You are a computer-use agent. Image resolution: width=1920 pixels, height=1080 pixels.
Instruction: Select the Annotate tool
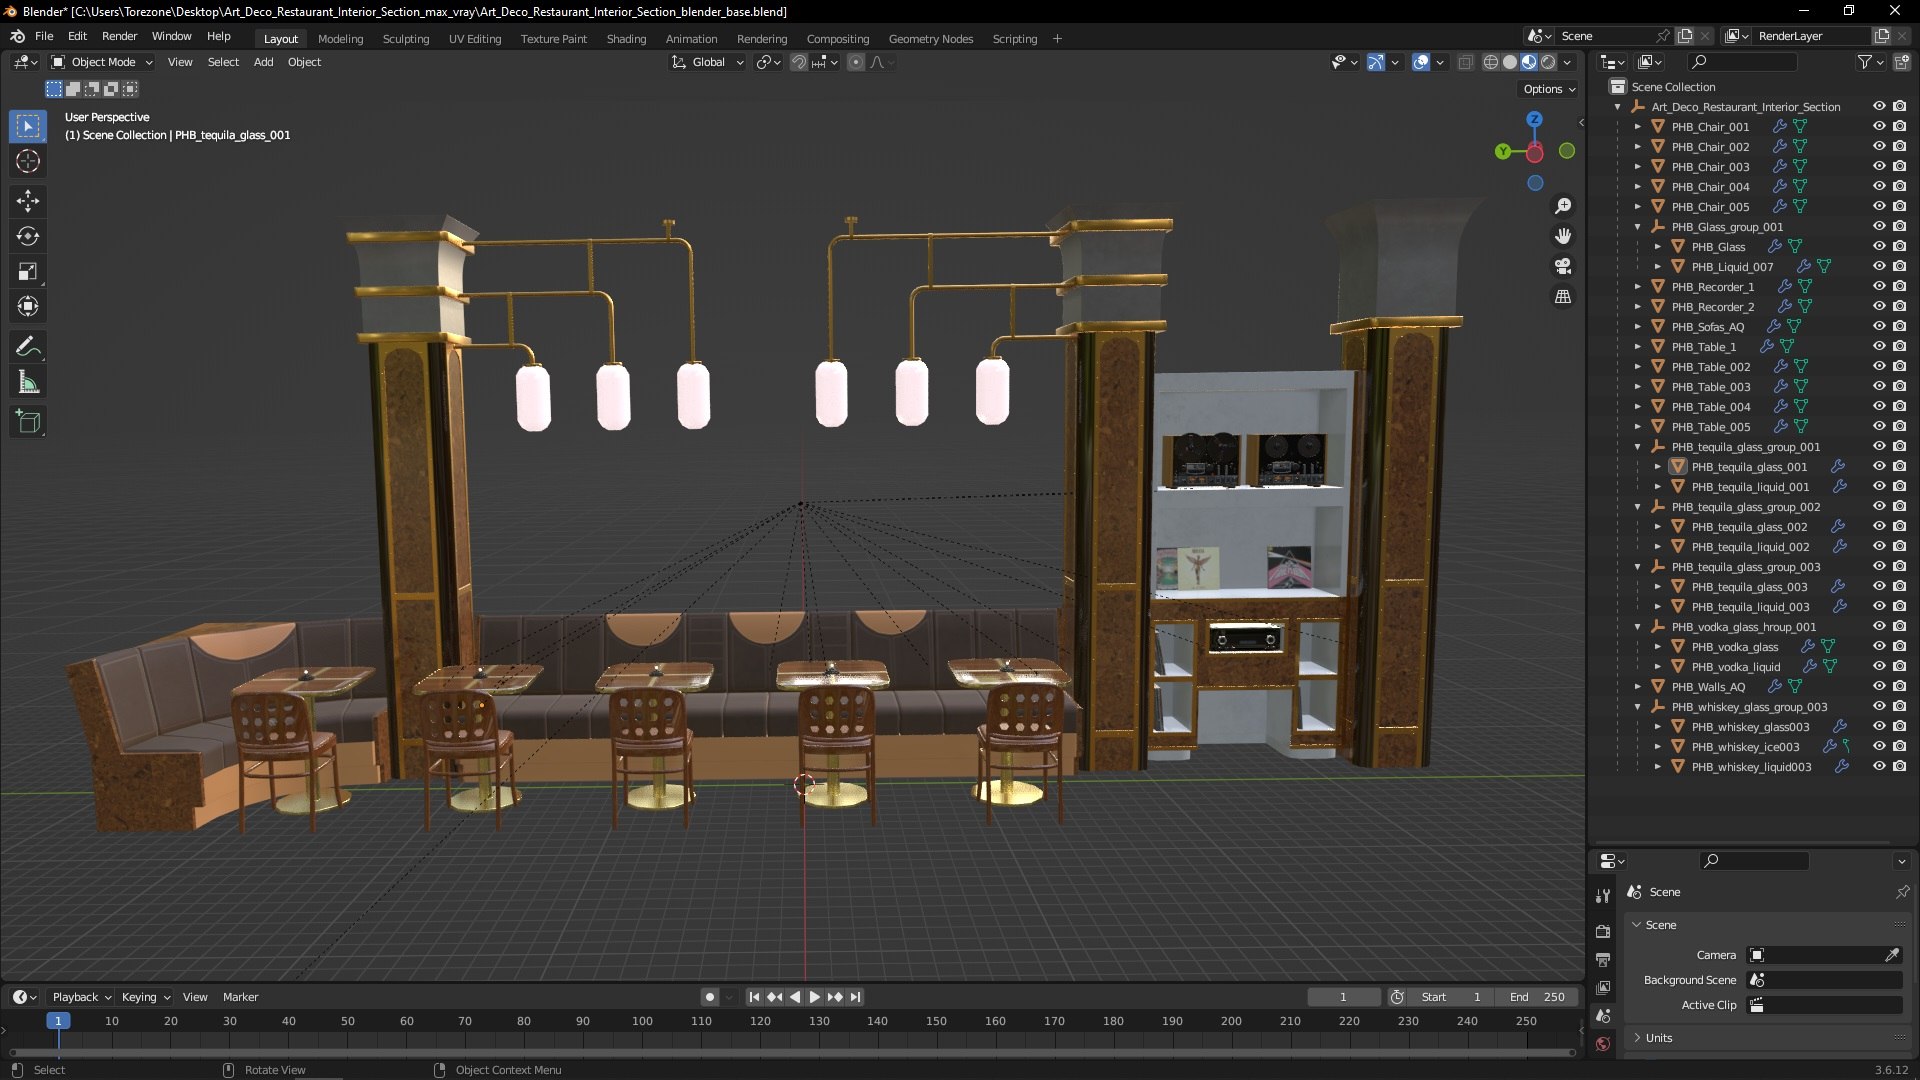pos(28,347)
